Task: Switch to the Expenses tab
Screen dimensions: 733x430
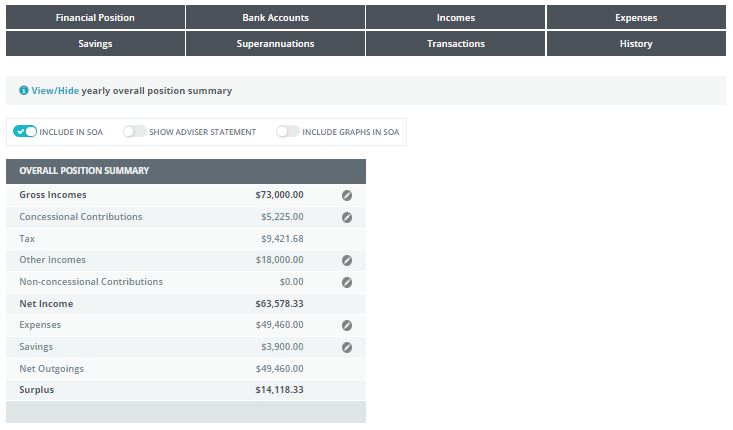Action: pyautogui.click(x=636, y=17)
